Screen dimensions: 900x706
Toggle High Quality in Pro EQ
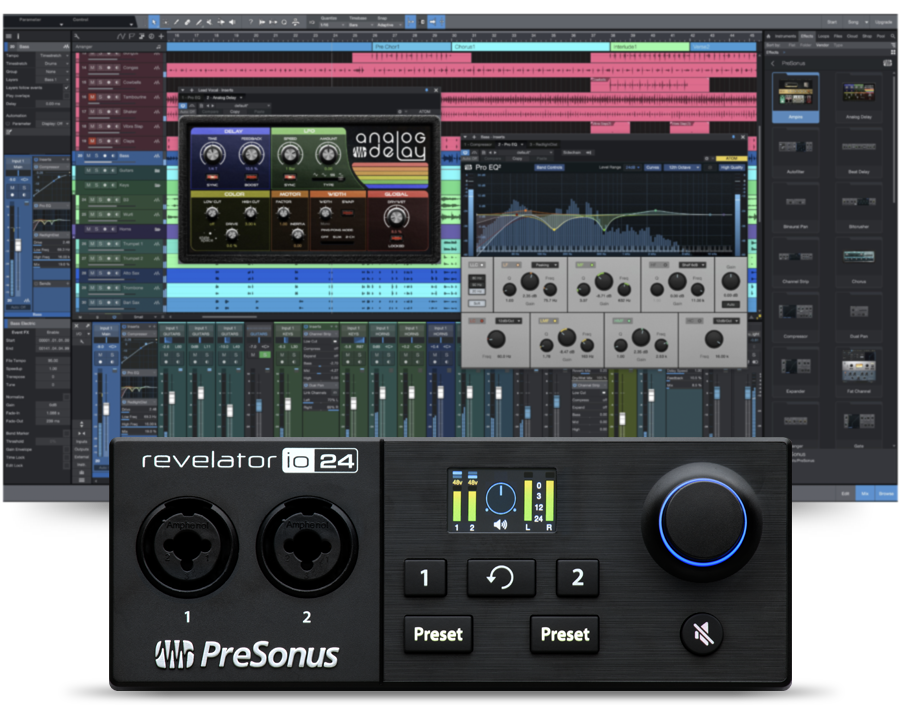tap(732, 168)
